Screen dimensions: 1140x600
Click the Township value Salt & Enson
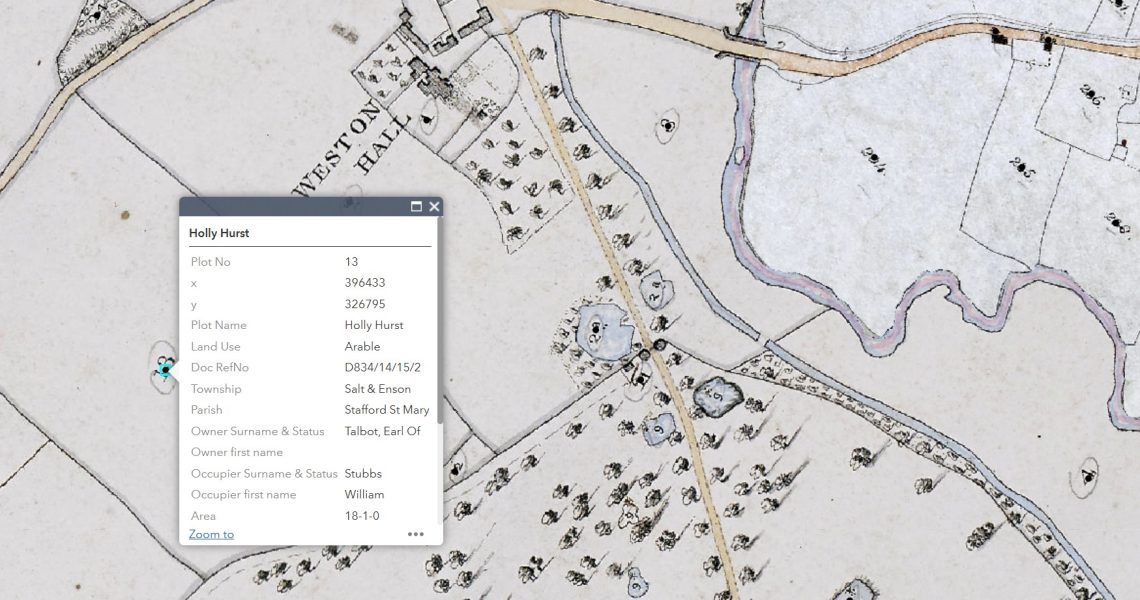377,389
